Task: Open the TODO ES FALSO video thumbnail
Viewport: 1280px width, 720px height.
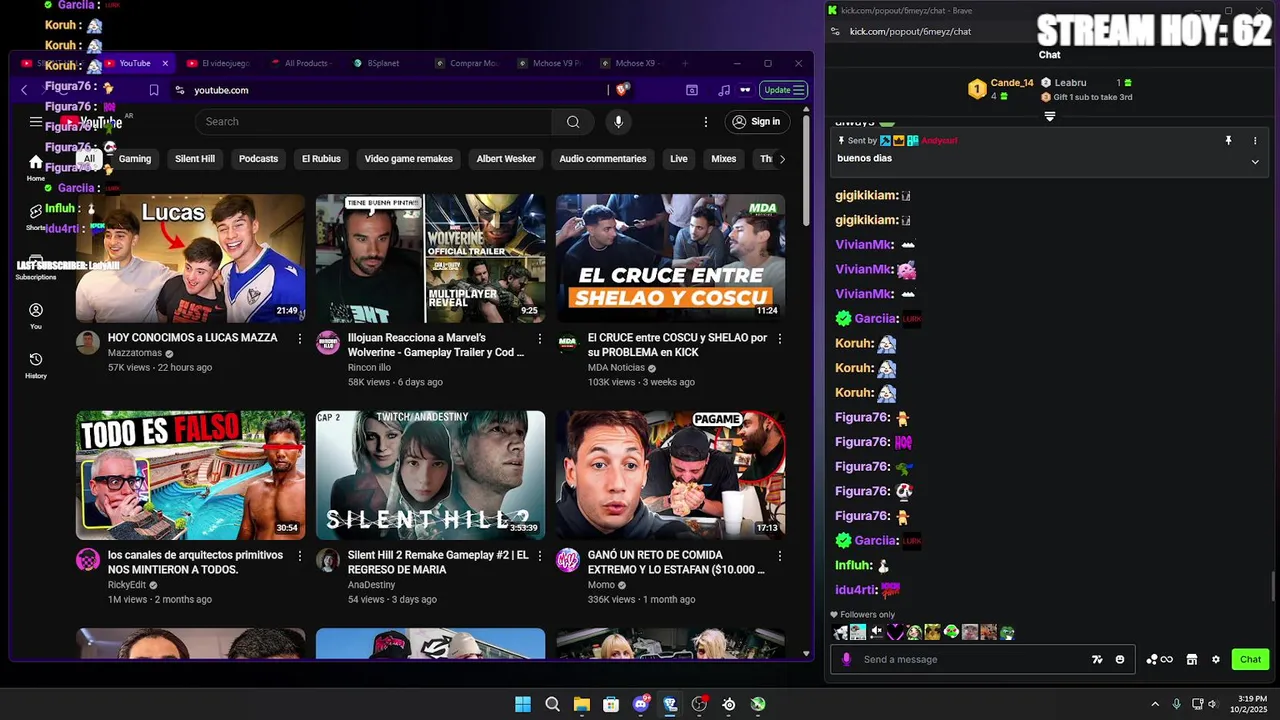Action: point(190,475)
